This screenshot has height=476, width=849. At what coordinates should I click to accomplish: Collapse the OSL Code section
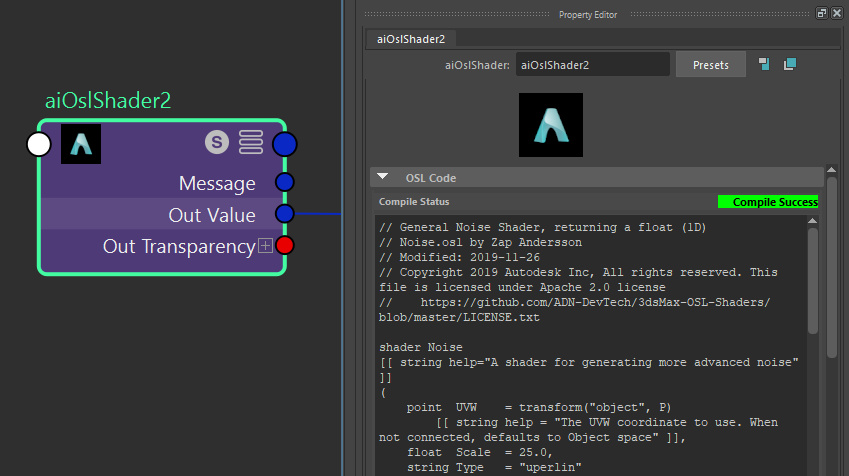(x=383, y=177)
